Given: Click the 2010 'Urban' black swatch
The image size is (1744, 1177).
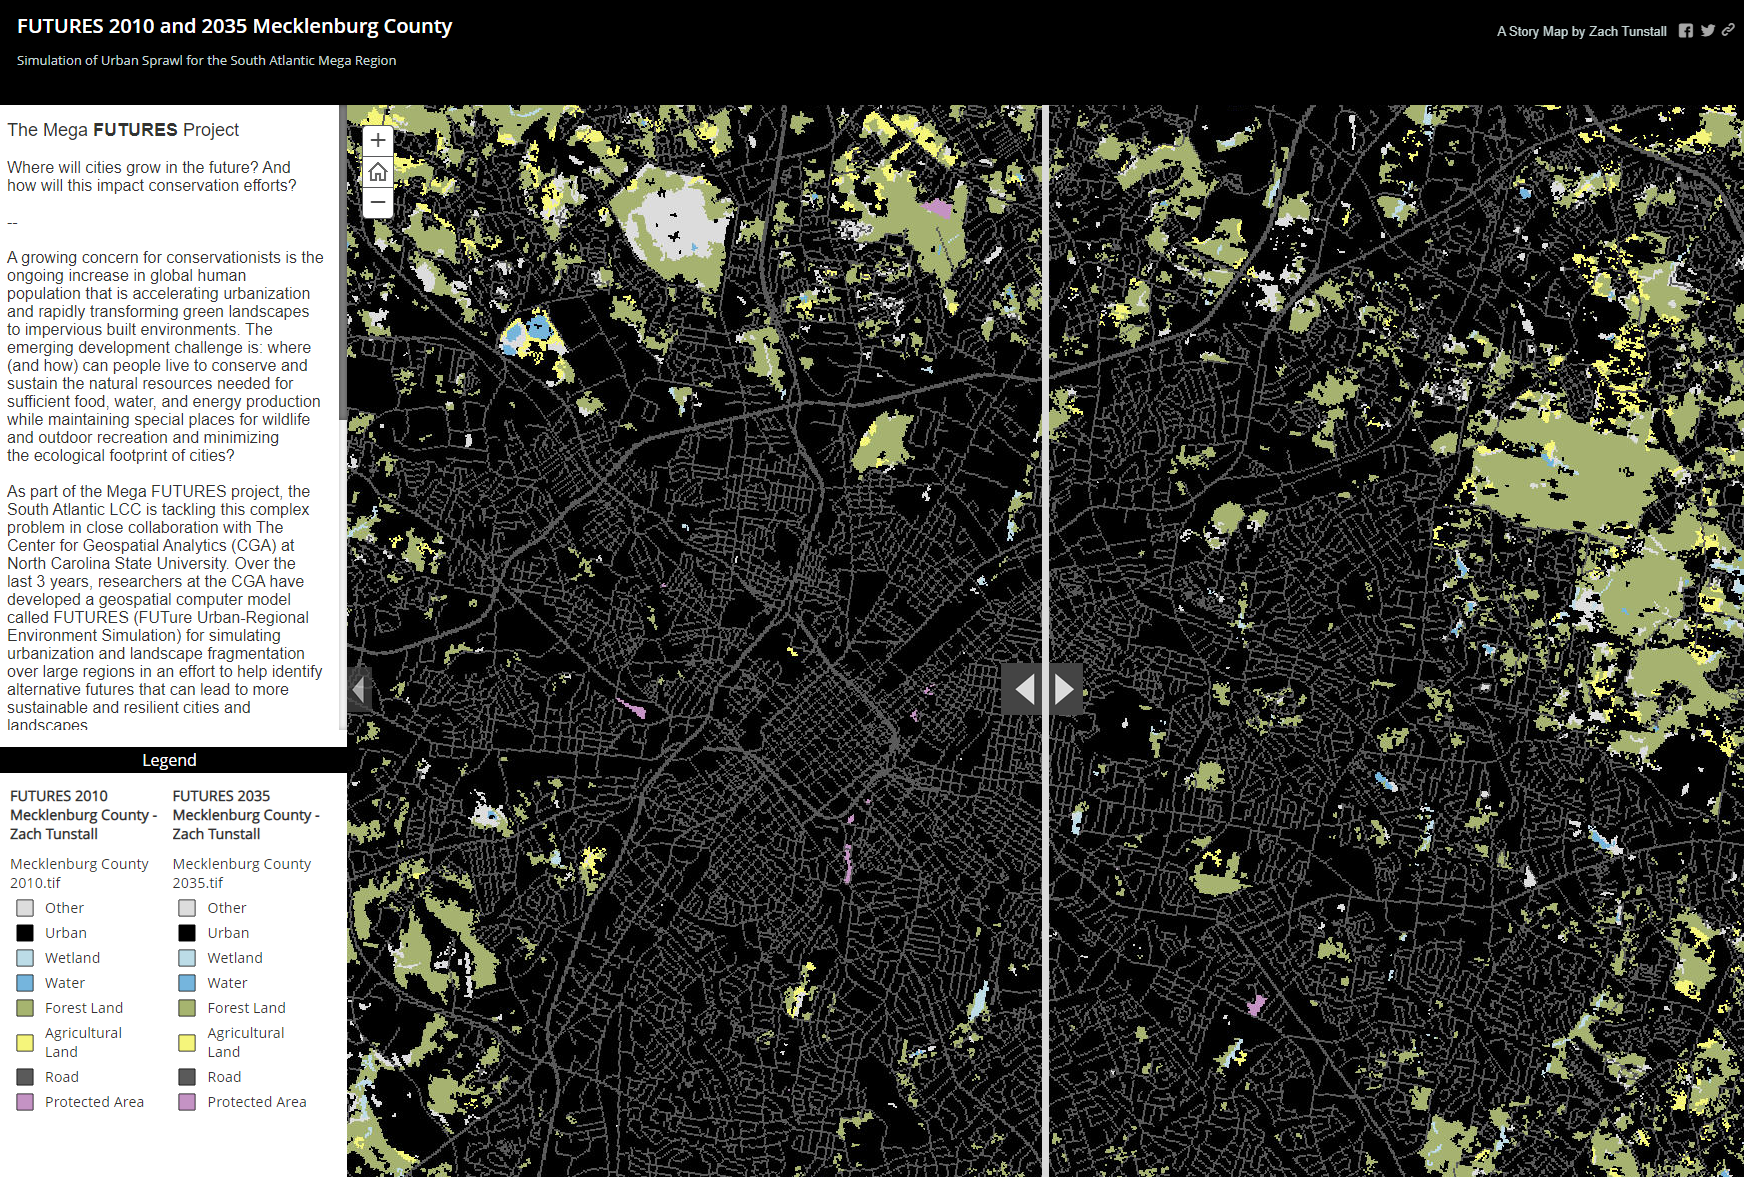Looking at the screenshot, I should coord(25,933).
